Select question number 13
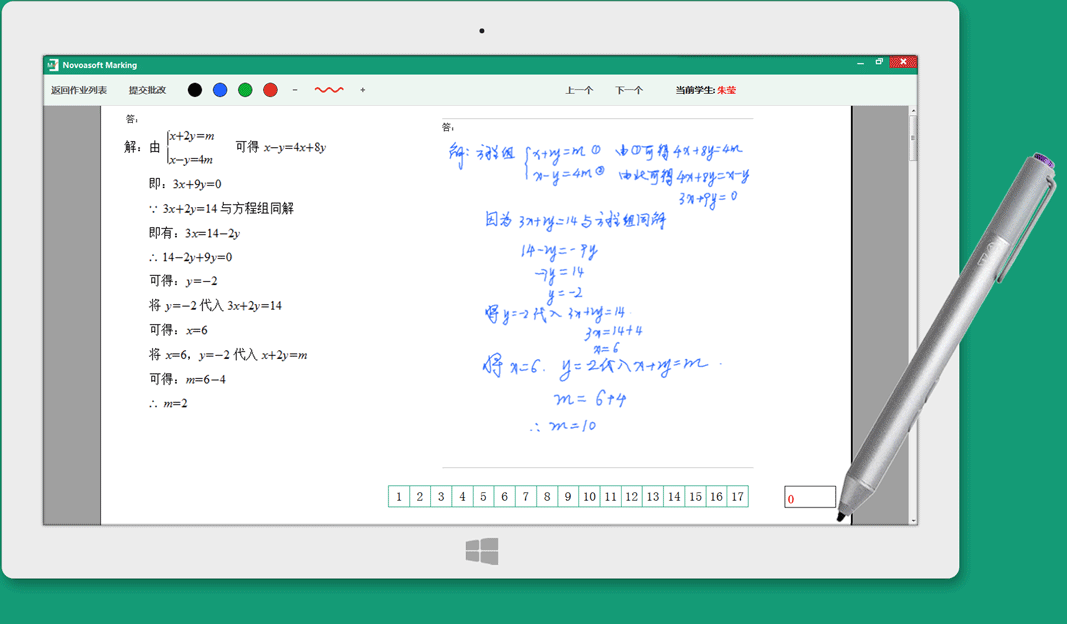Viewport: 1067px width, 624px height. point(653,497)
